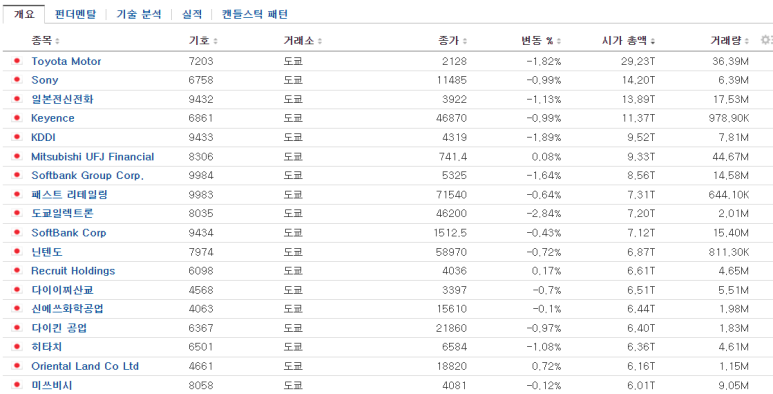Open the 다이킨 공업 stock link
This screenshot has width=773, height=394.
coord(59,328)
